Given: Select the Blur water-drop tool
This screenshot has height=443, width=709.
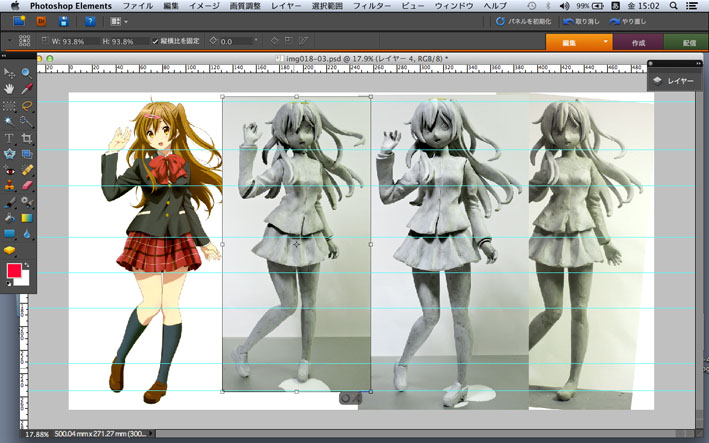Looking at the screenshot, I should click(27, 234).
